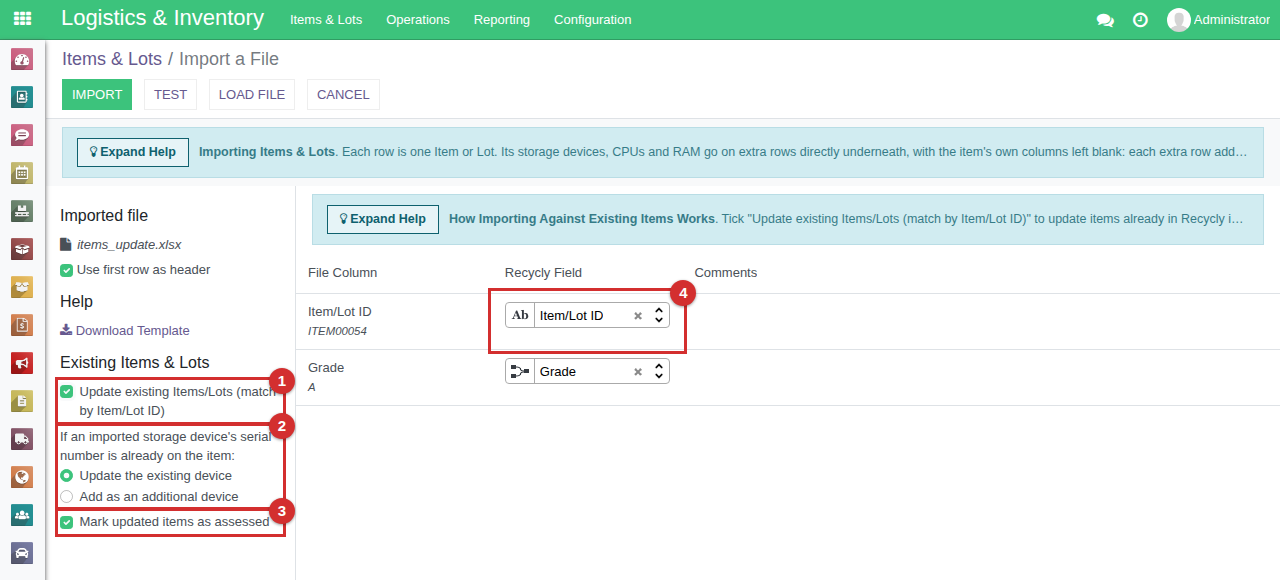Image resolution: width=1280 pixels, height=580 pixels.
Task: Open the apps grid menu
Action: tap(22, 19)
